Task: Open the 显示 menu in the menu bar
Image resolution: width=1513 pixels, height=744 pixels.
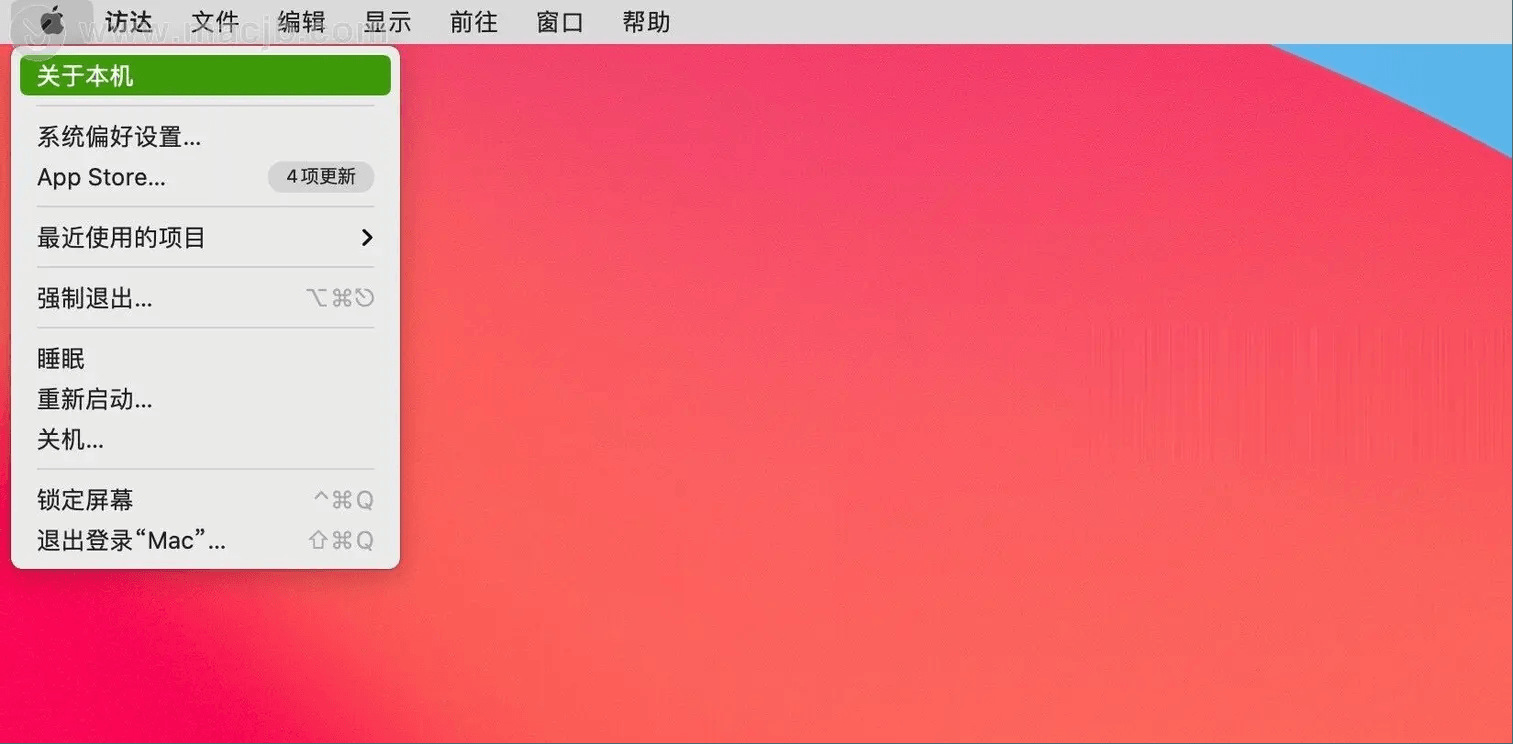Action: click(388, 21)
